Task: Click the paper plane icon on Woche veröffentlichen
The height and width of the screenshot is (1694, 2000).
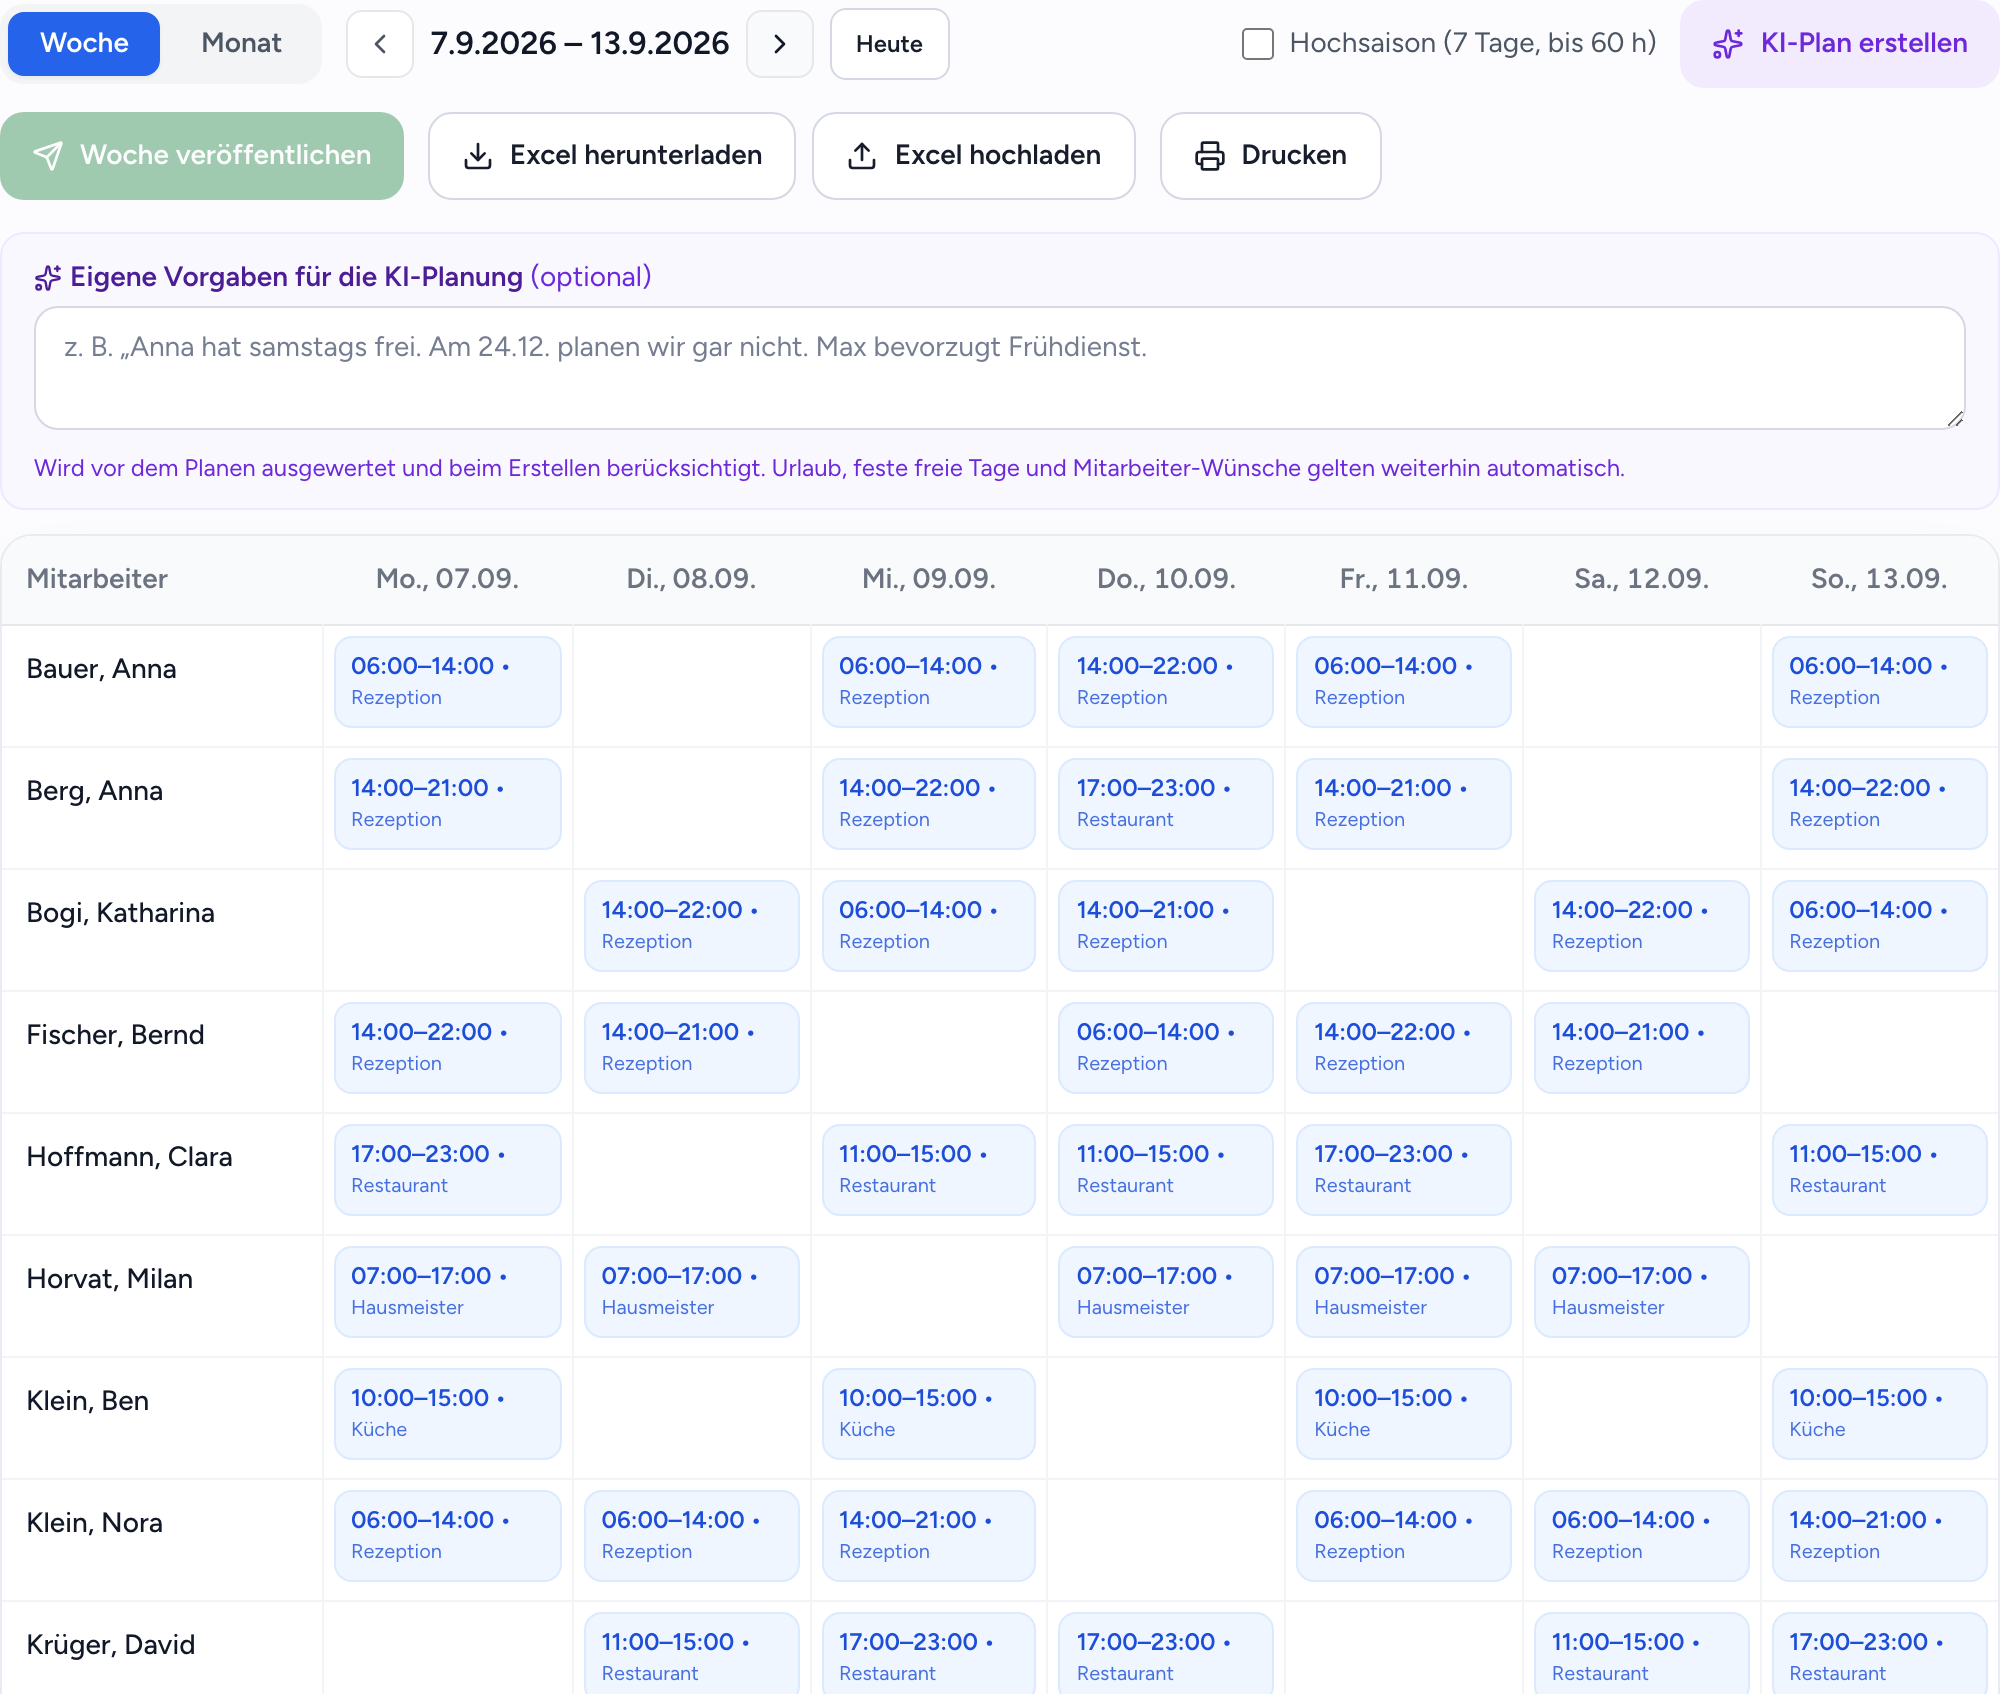Action: [48, 155]
